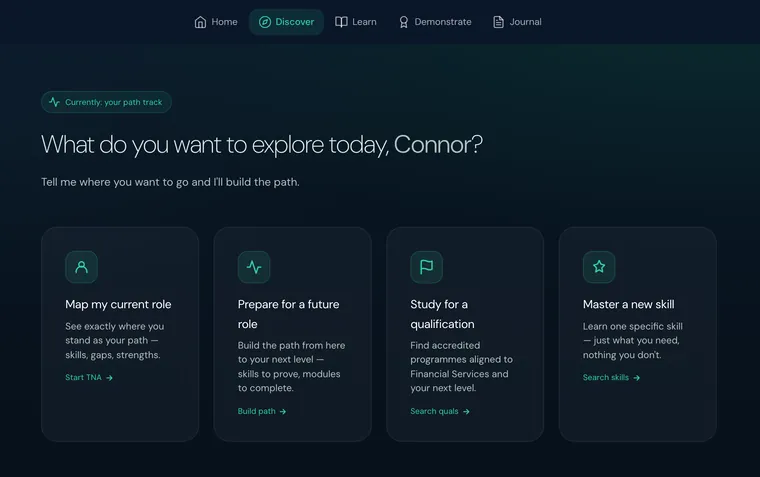This screenshot has height=477, width=760.
Task: Follow the Build path link
Action: coord(262,412)
